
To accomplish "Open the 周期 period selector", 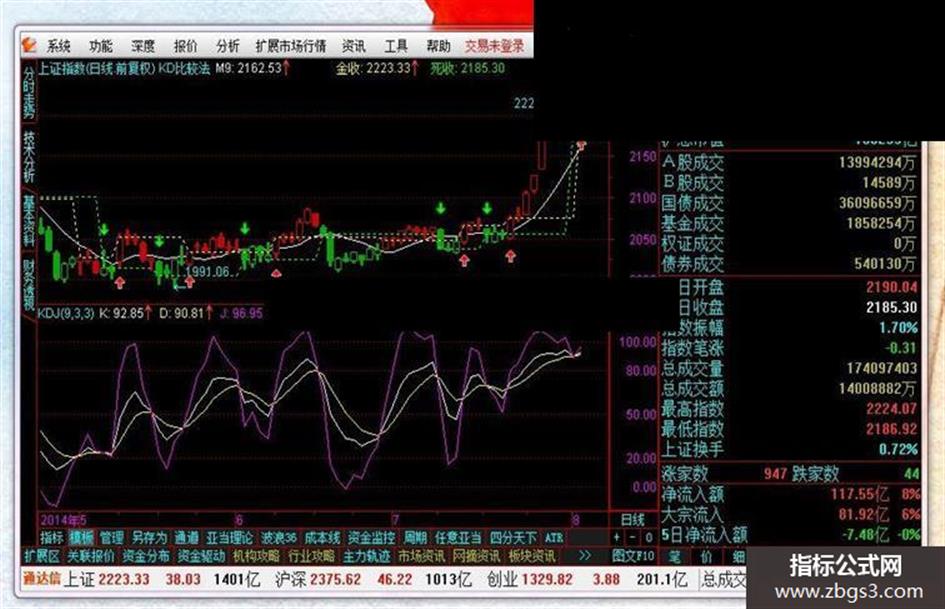I will (415, 537).
